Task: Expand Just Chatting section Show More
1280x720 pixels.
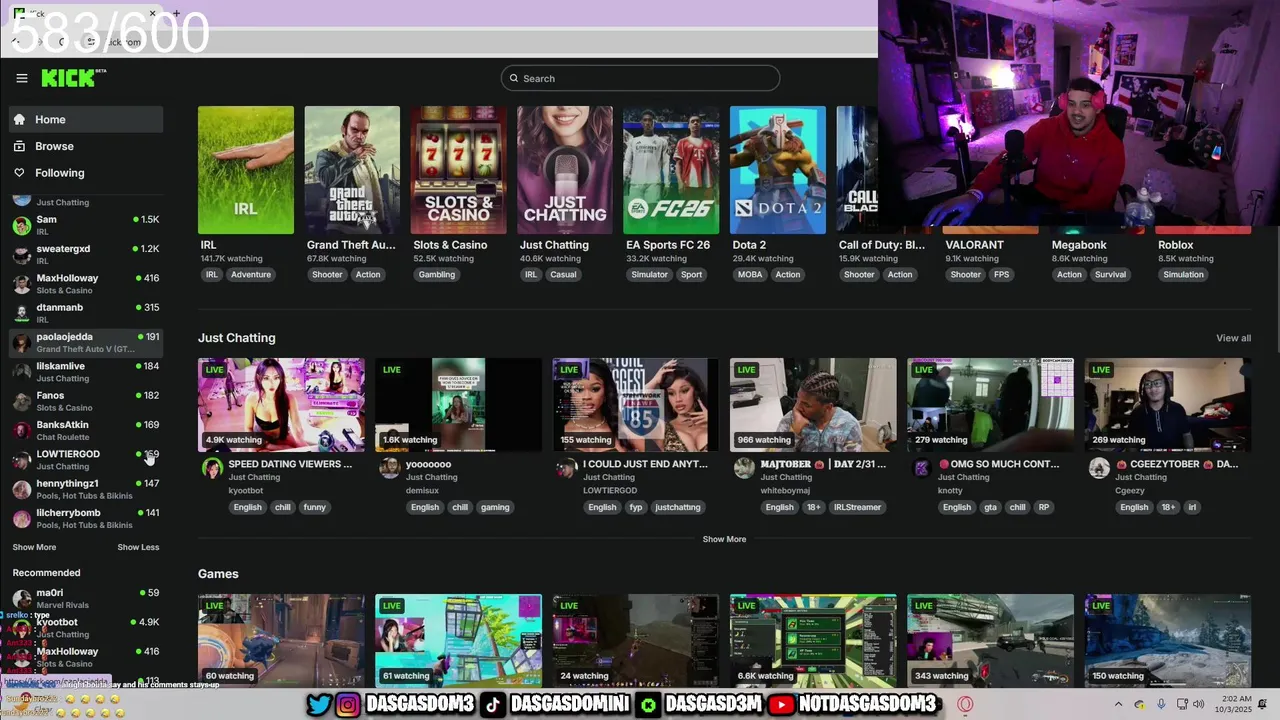Action: coord(724,539)
